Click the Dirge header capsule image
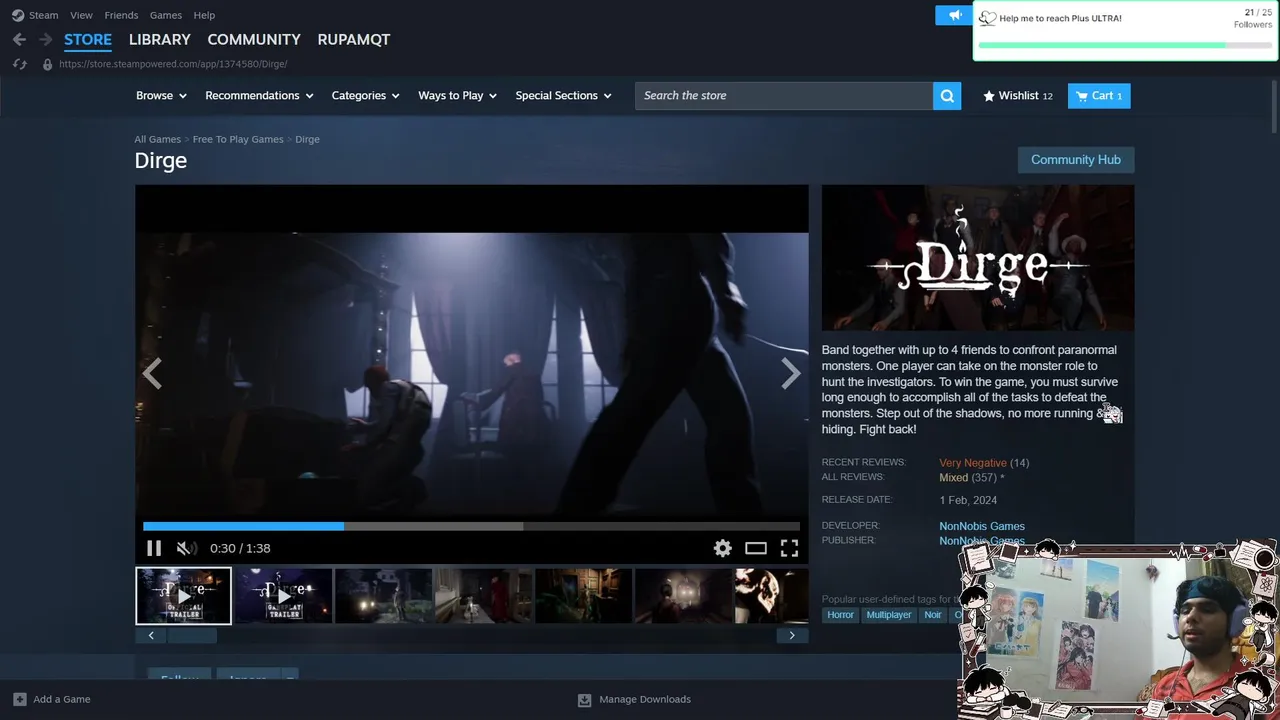This screenshot has height=720, width=1280. coord(978,258)
